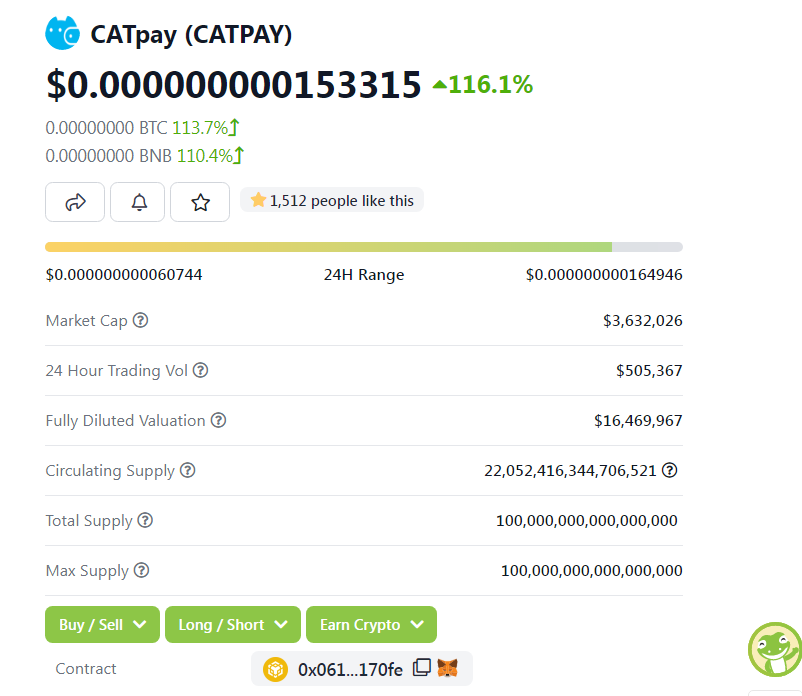Open the green gecko mascot widget
The height and width of the screenshot is (696, 802).
[x=775, y=649]
